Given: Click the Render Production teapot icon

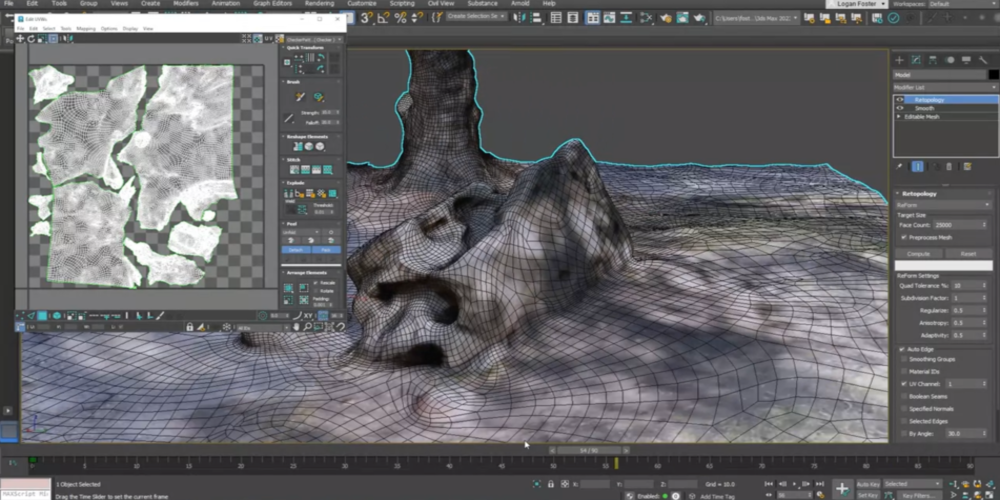Looking at the screenshot, I should point(700,18).
